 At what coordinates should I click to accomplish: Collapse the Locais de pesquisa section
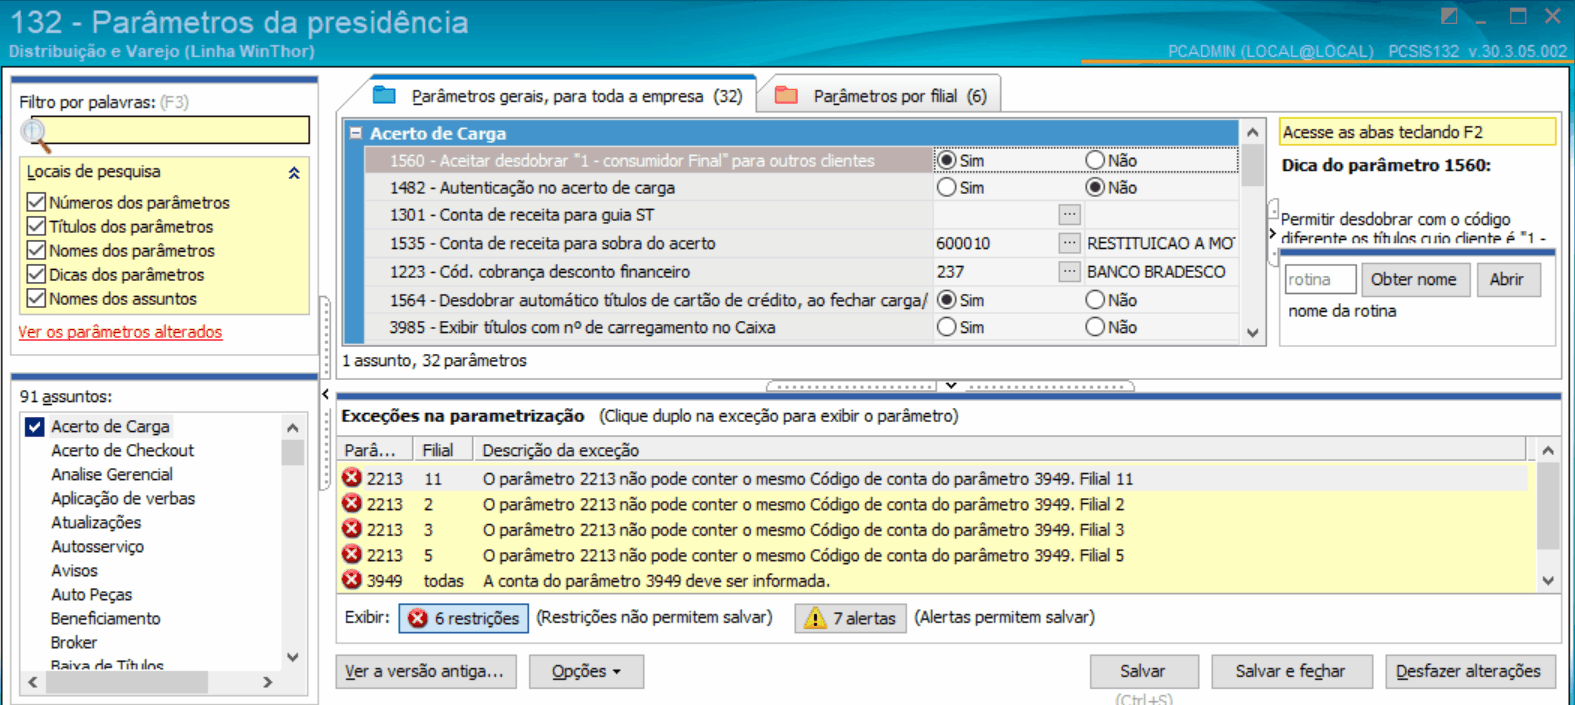pos(294,173)
